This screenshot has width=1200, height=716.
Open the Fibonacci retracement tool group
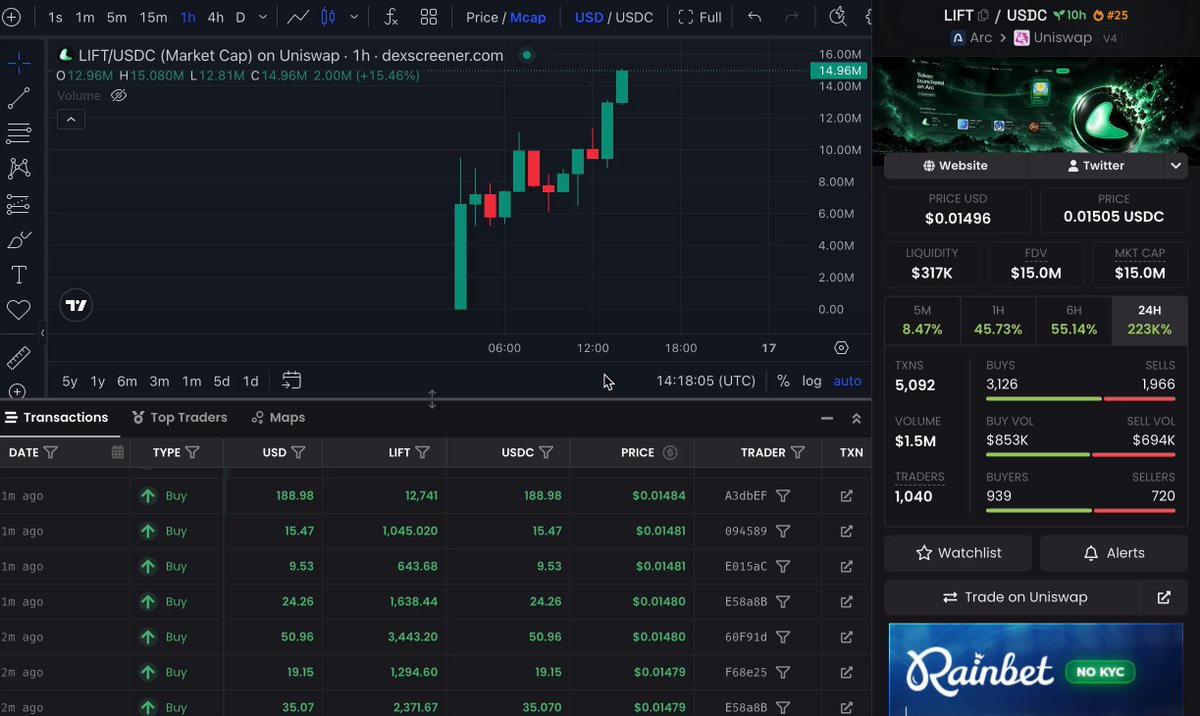pyautogui.click(x=18, y=133)
